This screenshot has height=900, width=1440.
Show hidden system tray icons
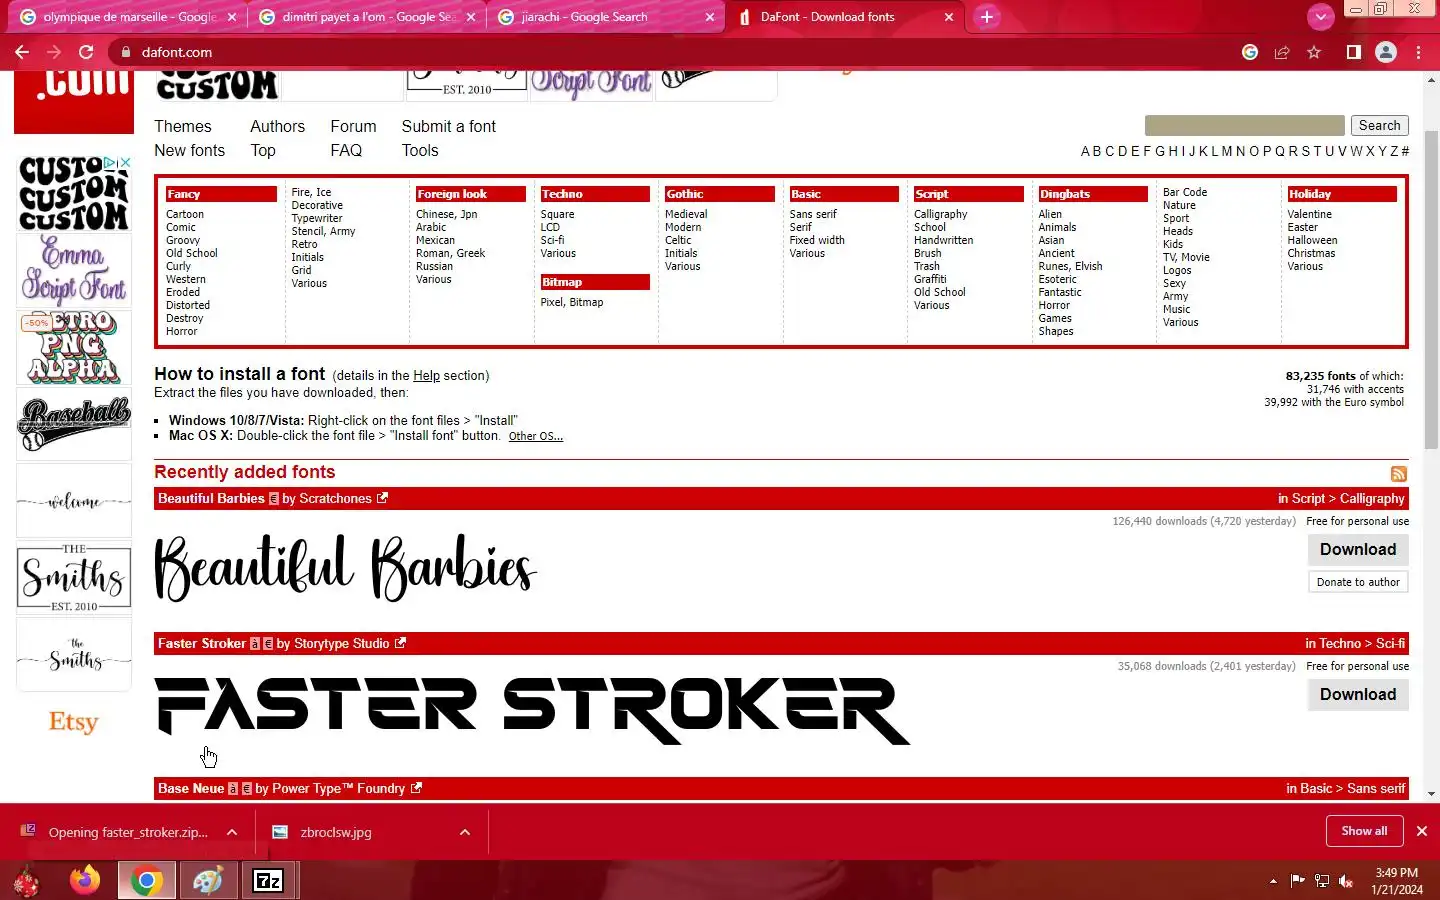click(x=1273, y=881)
